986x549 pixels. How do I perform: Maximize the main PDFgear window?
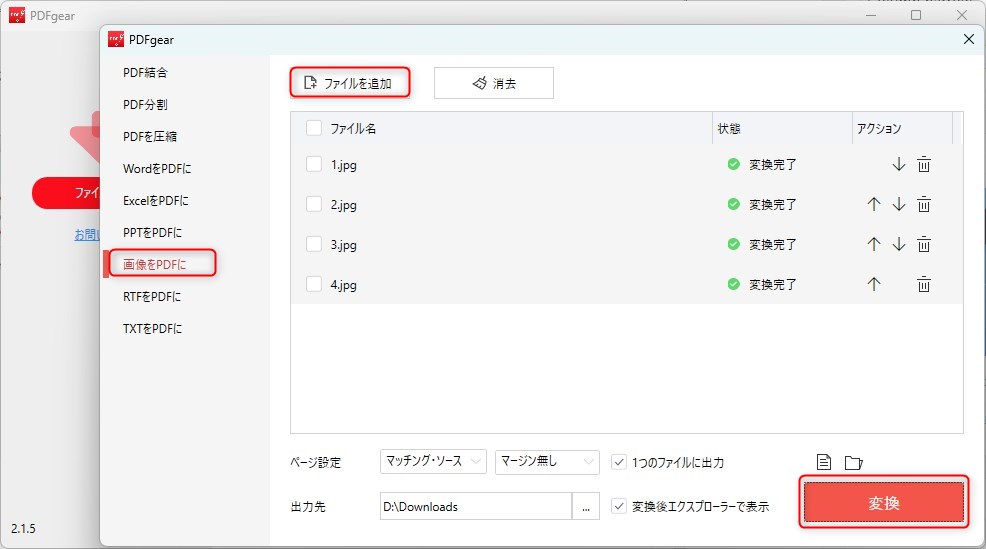coord(916,15)
